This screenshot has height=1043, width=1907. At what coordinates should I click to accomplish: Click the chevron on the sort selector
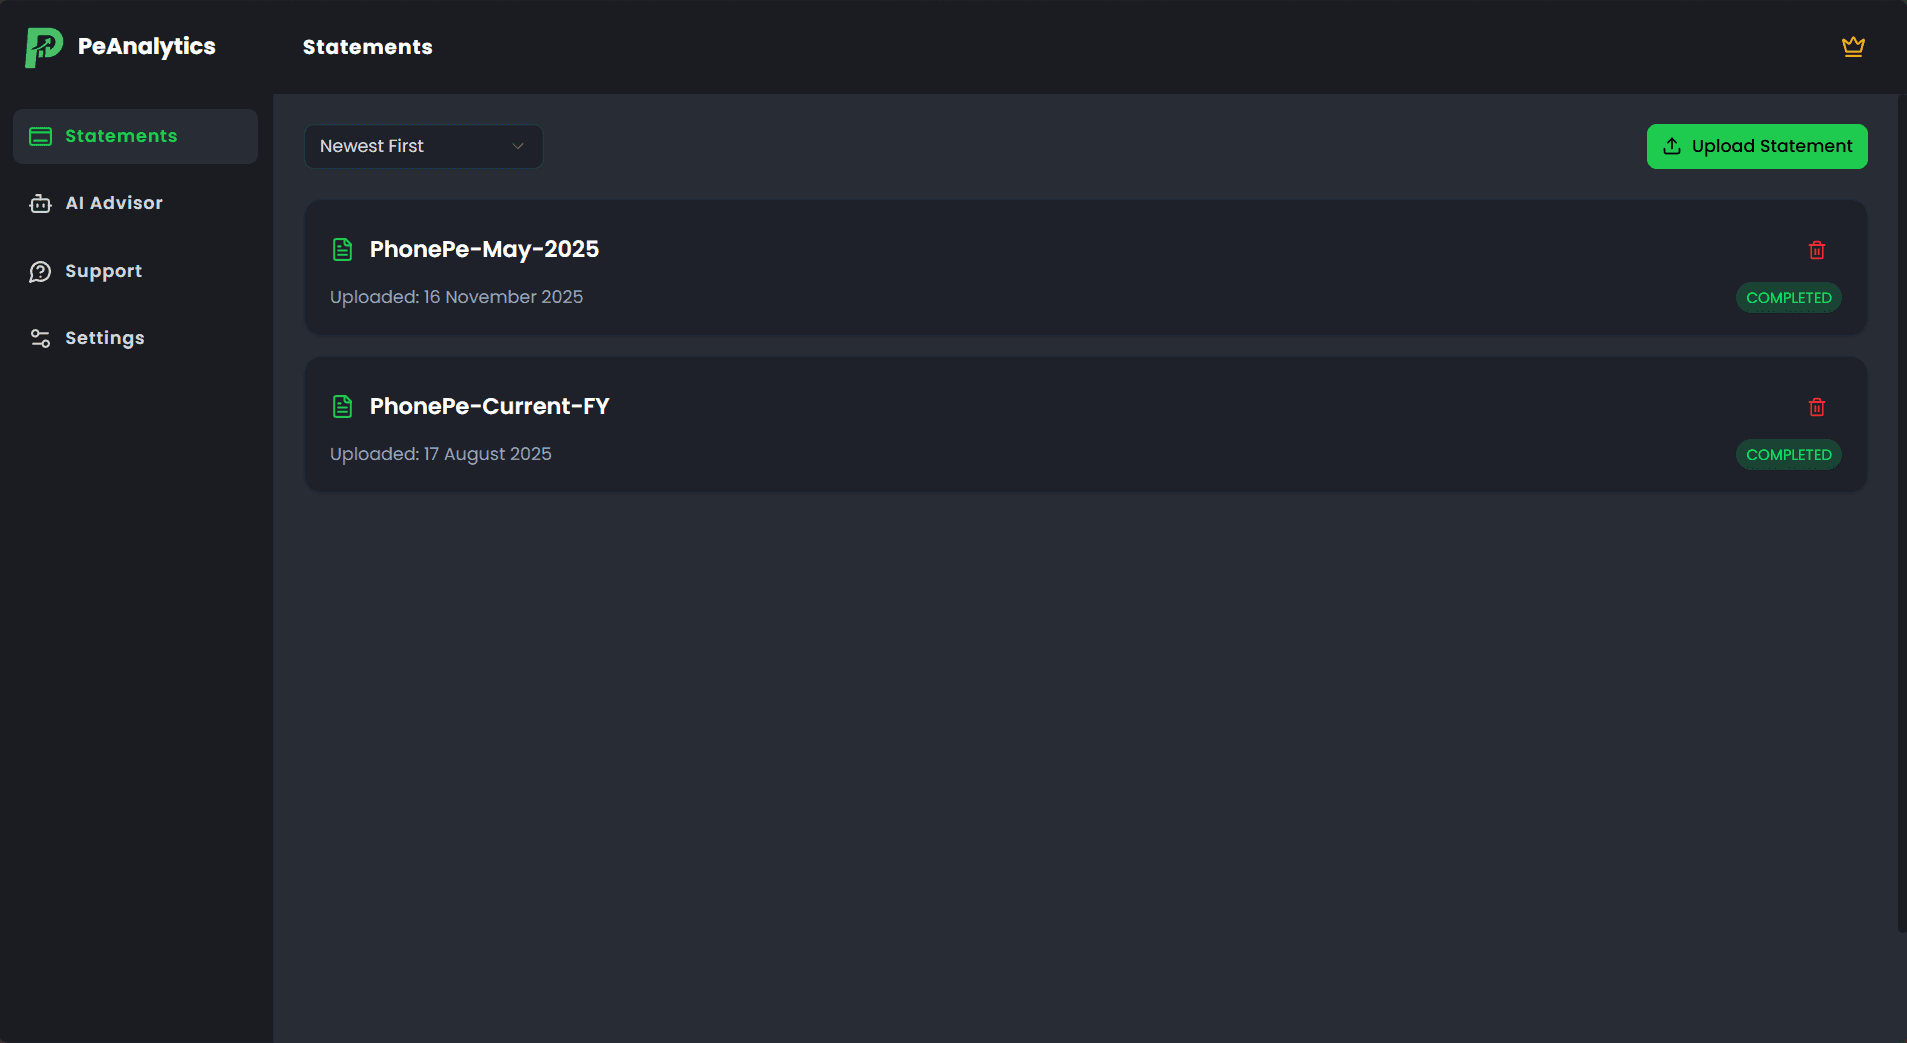click(x=517, y=146)
